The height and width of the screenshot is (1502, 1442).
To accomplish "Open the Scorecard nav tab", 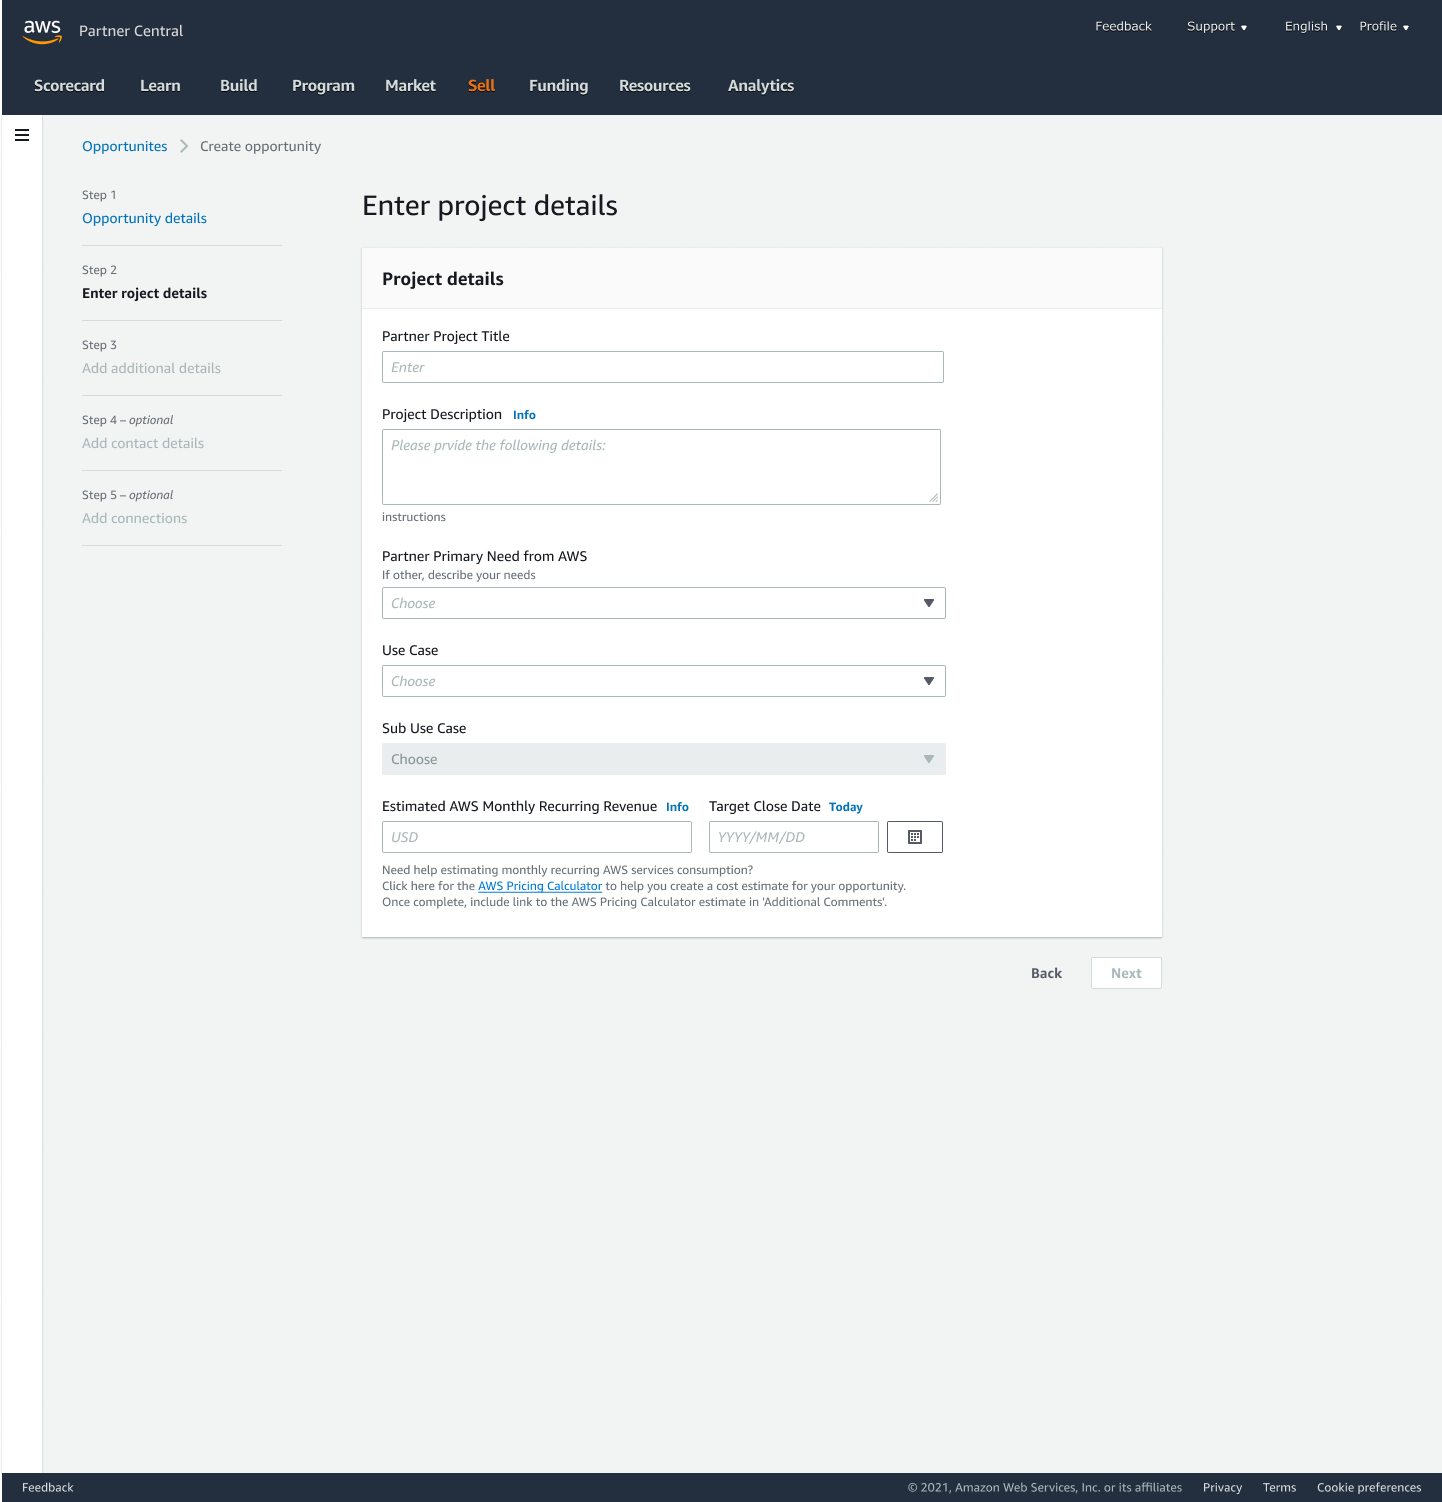I will click(x=69, y=86).
